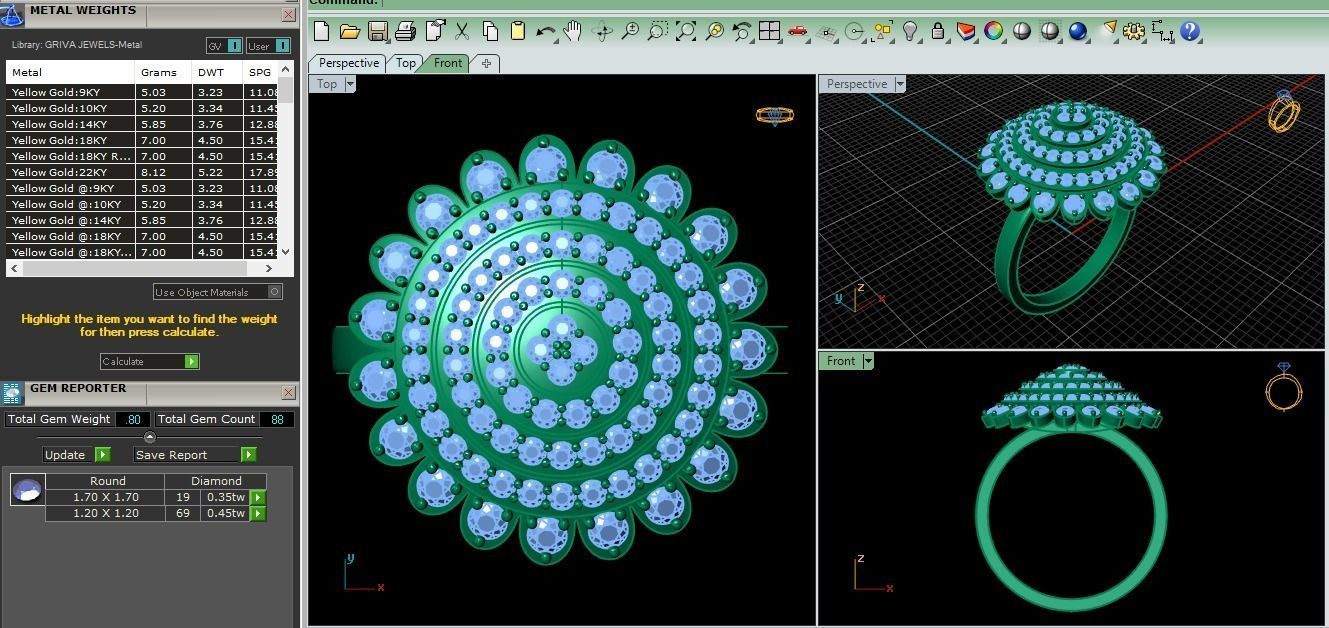Select the Zoom window tool
This screenshot has height=628, width=1329.
(x=657, y=31)
